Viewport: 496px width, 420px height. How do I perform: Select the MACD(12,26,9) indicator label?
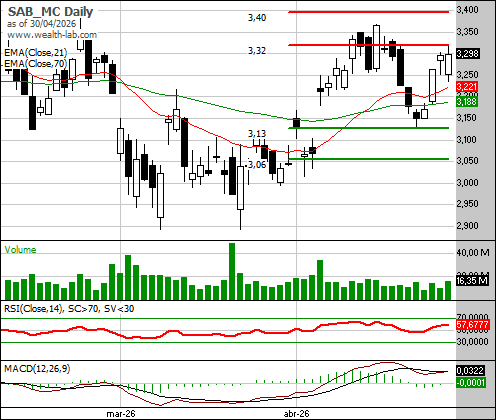37,369
